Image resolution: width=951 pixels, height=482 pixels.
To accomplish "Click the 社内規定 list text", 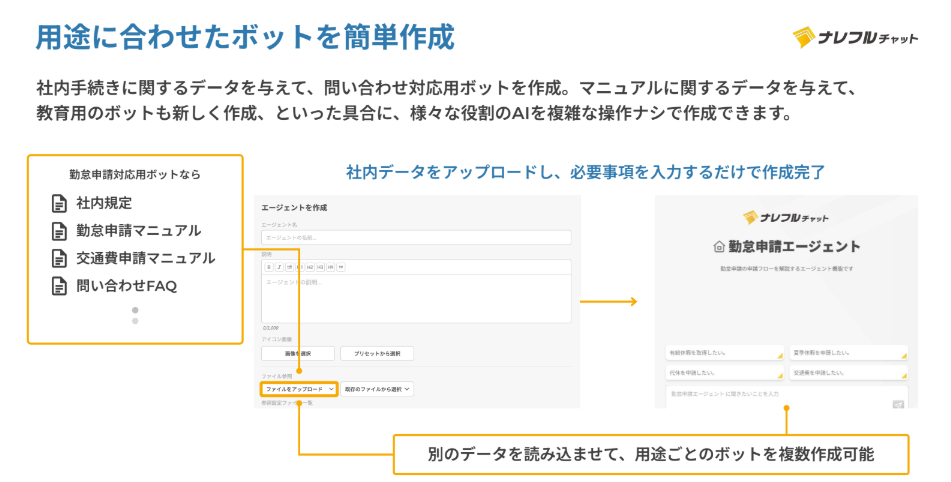I will (x=104, y=203).
